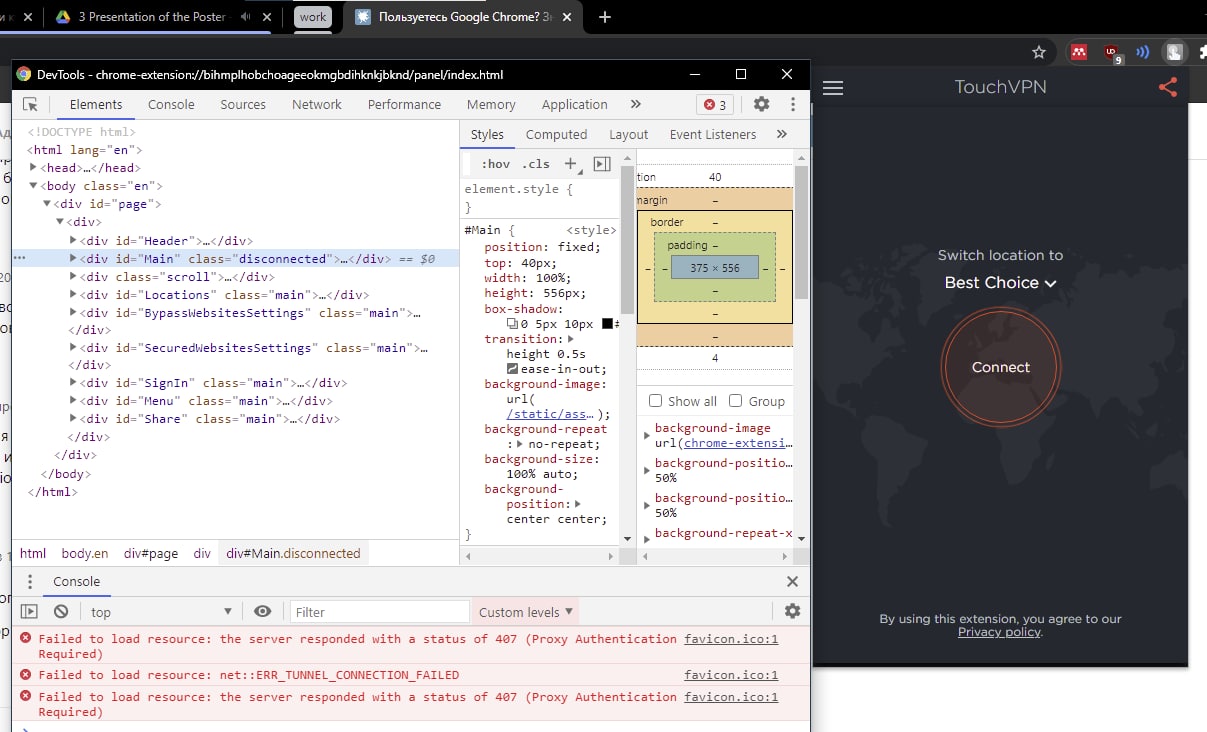Screen dimensions: 1207x732
Task: Open the console sidebar panel icon
Action: (x=29, y=611)
